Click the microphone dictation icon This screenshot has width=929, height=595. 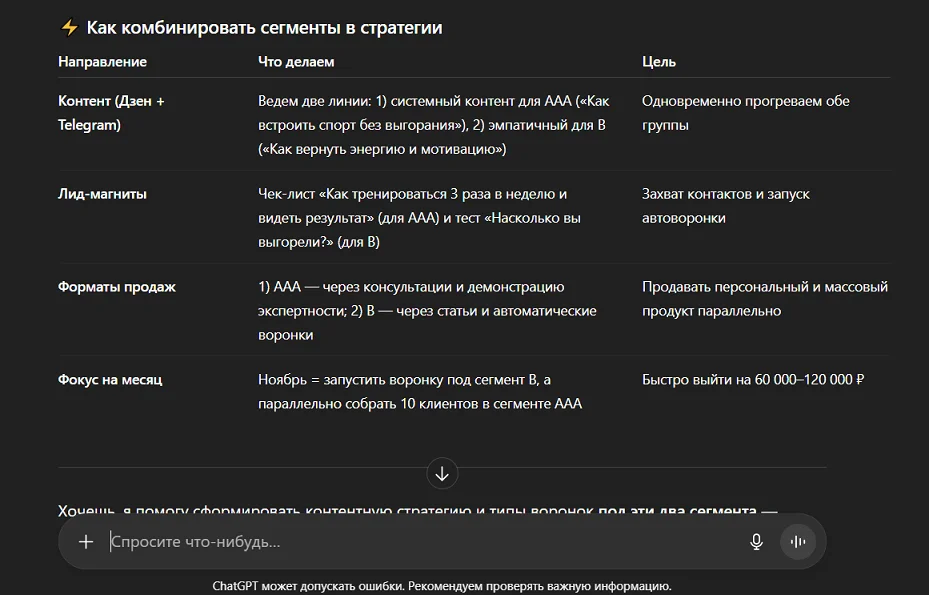pyautogui.click(x=756, y=542)
